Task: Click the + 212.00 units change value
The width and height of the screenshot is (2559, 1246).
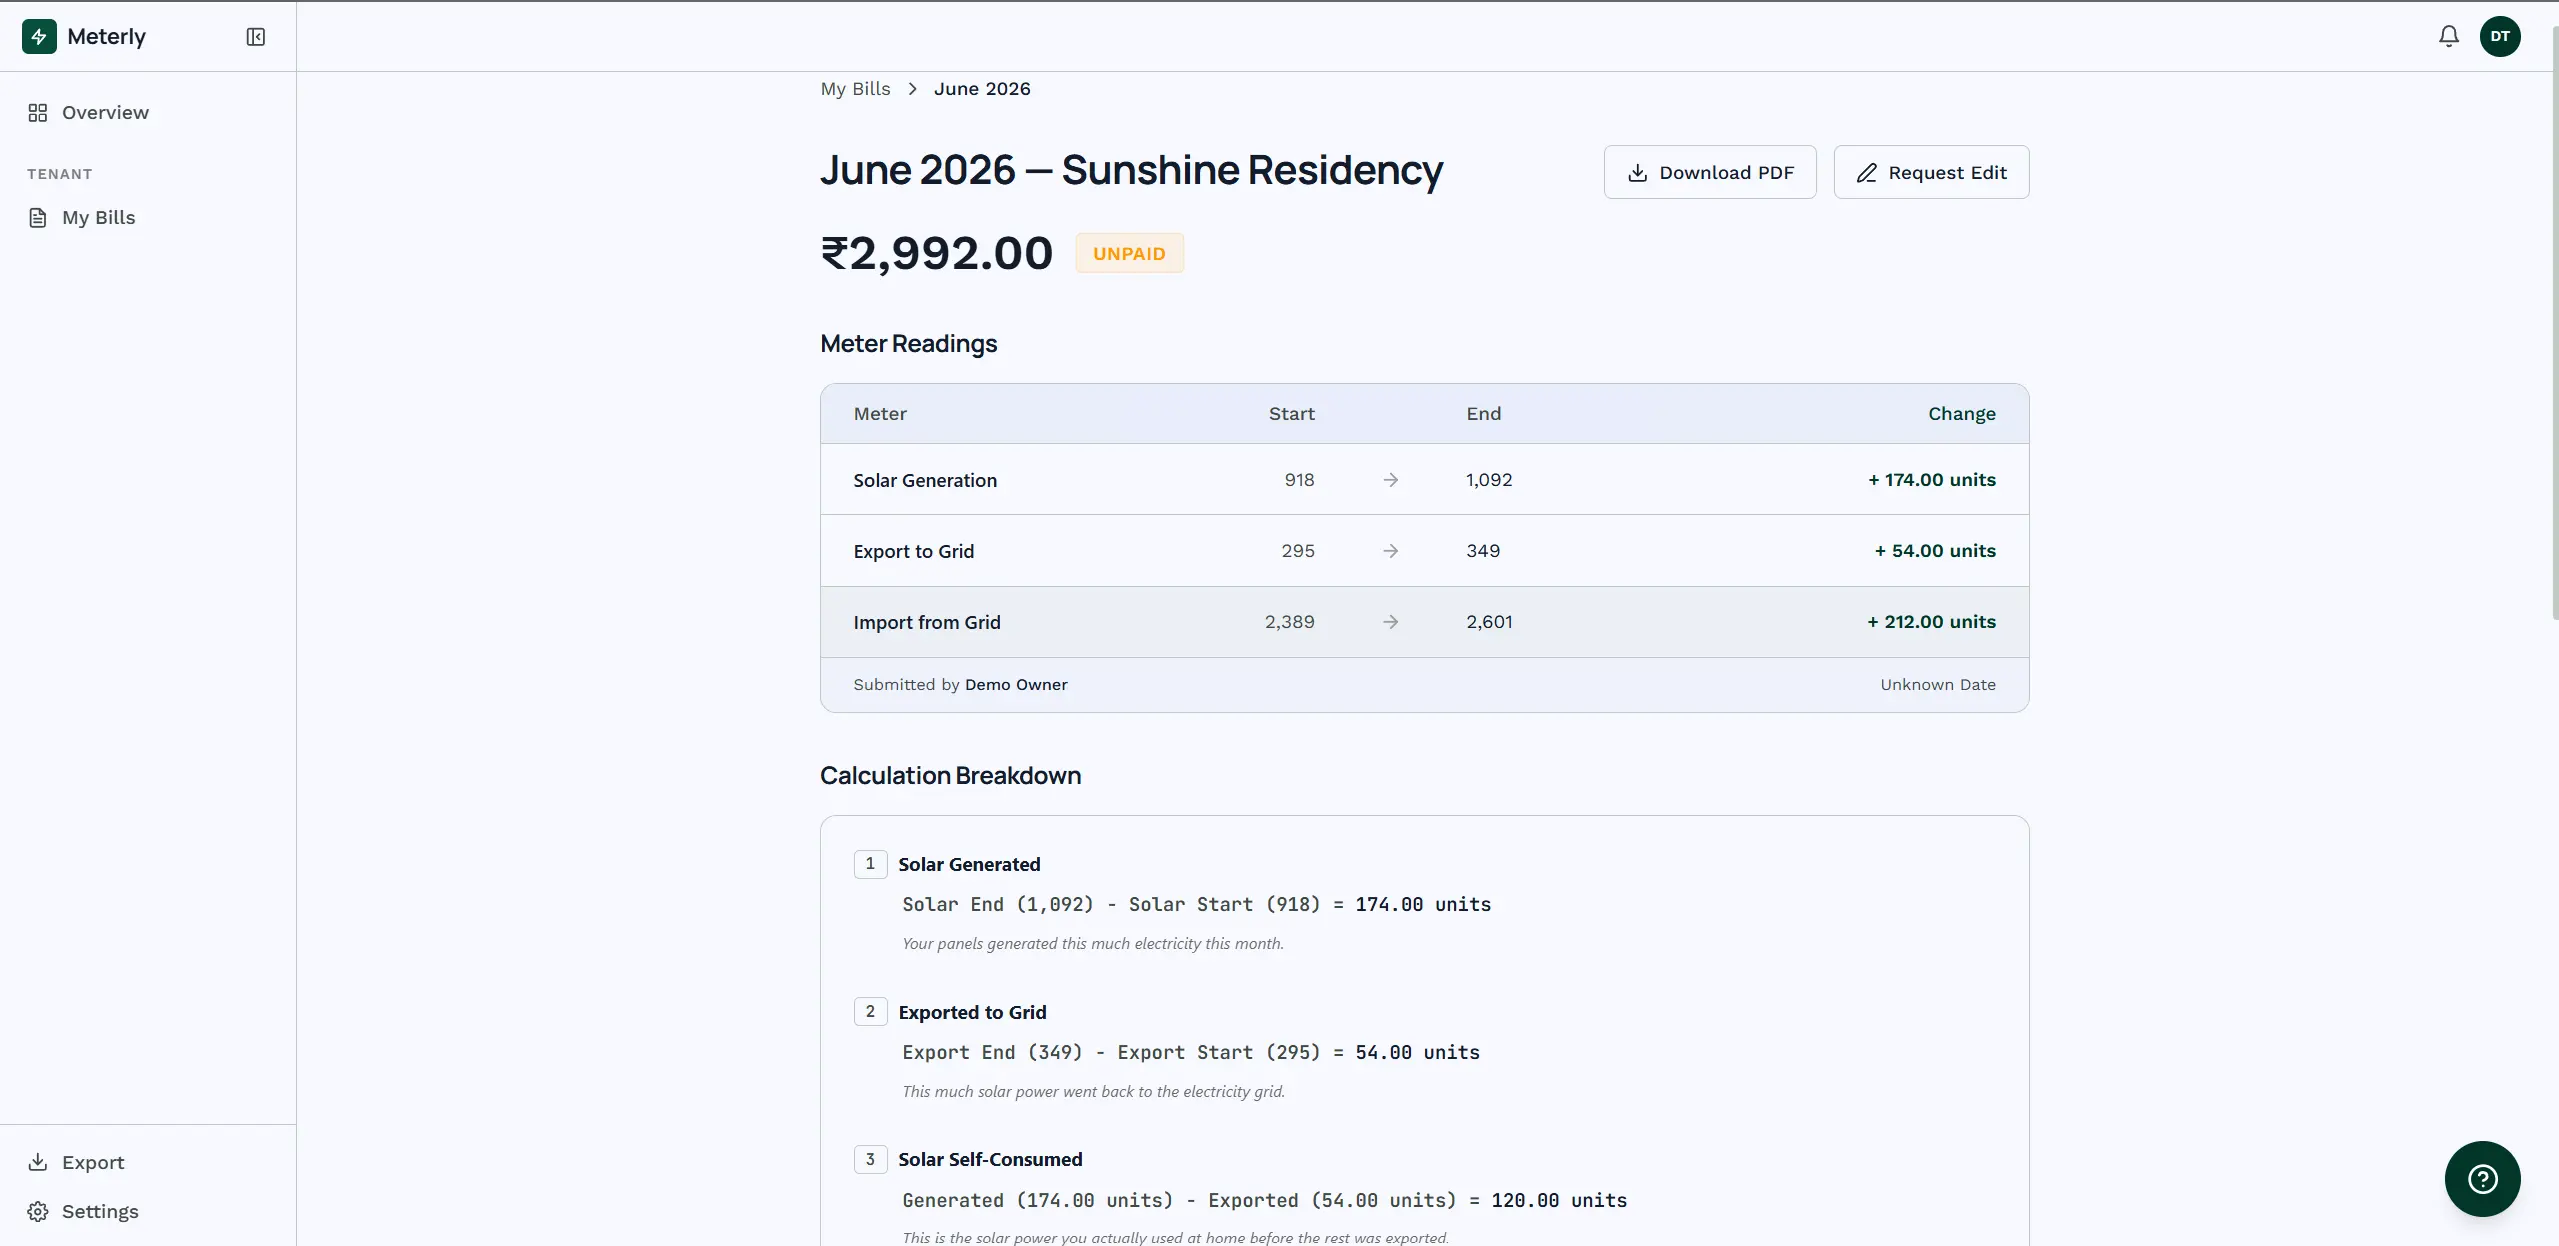Action: tap(1932, 622)
